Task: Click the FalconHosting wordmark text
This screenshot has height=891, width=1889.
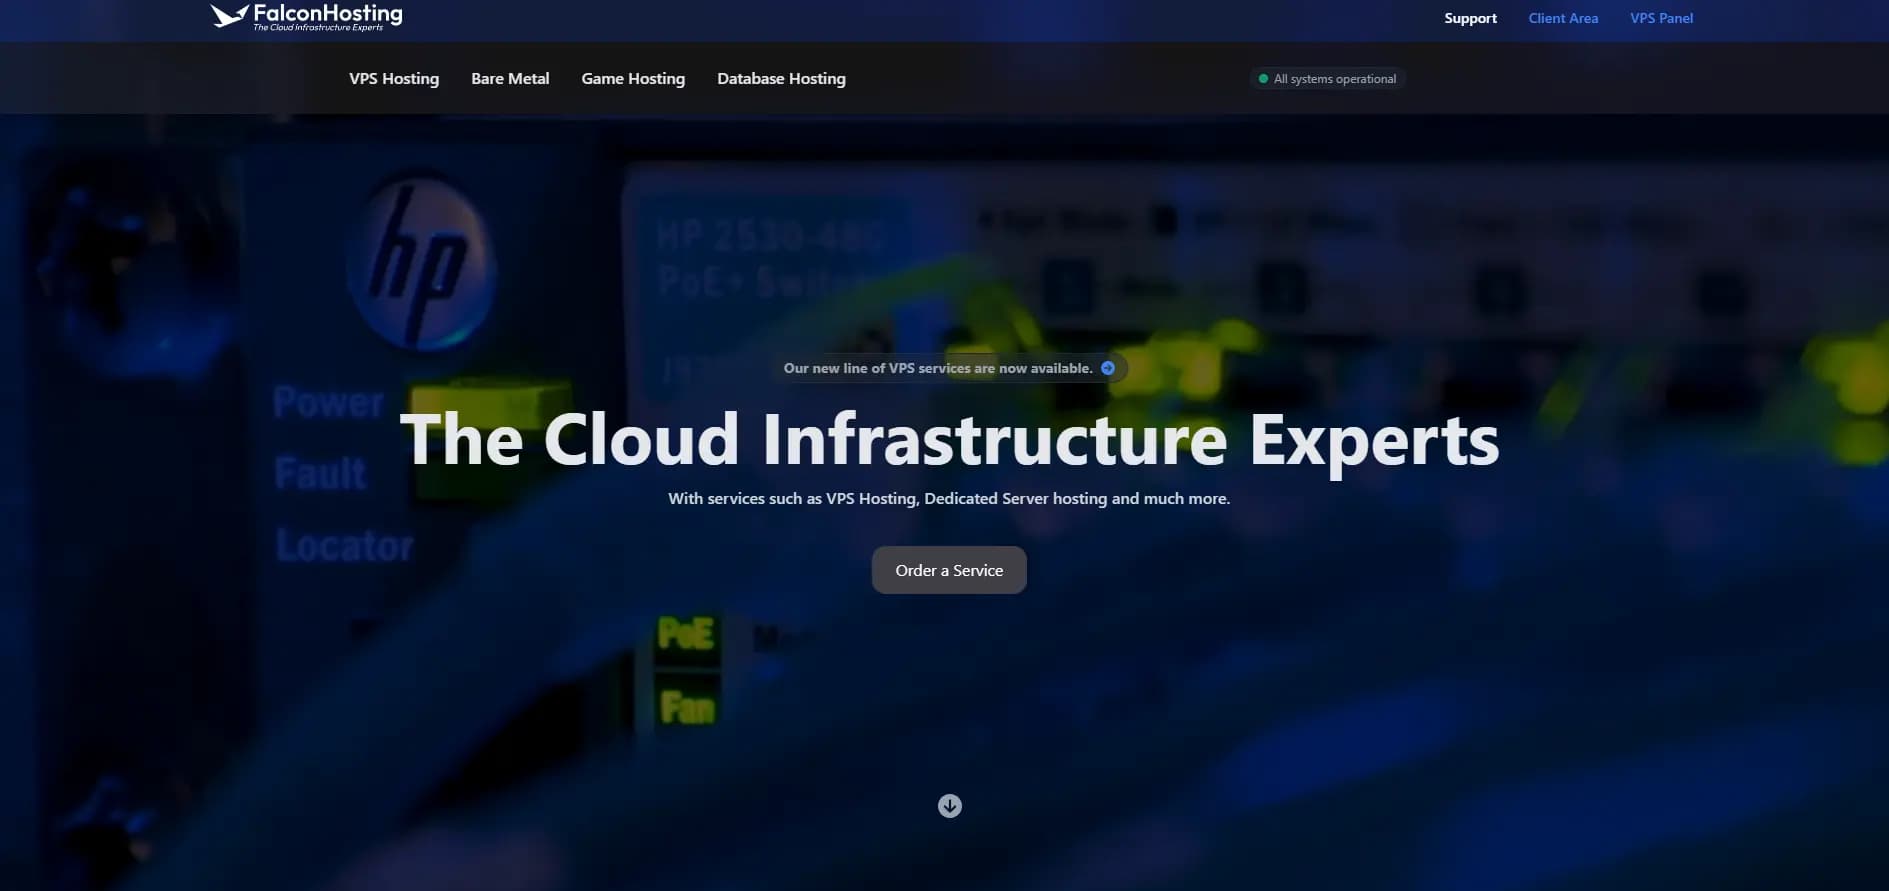Action: [x=327, y=13]
